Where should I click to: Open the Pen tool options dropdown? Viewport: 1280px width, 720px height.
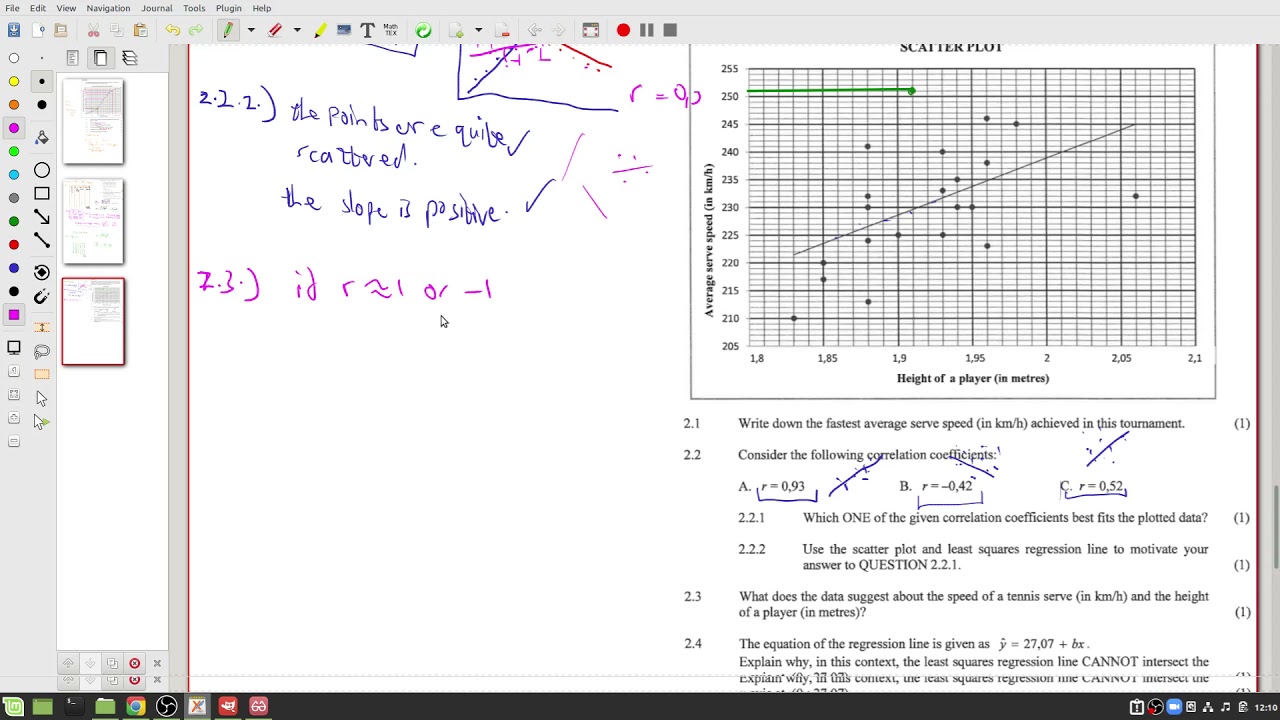[x=250, y=30]
